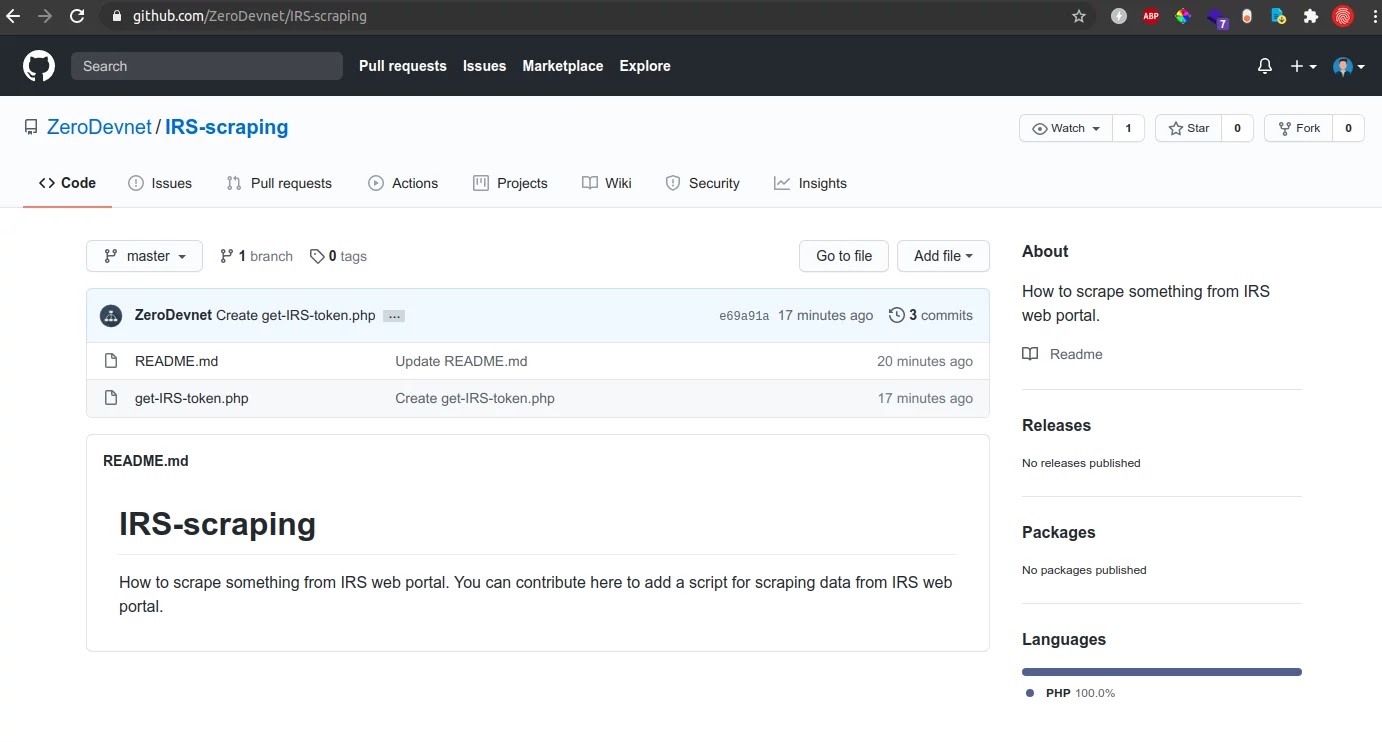Open the master branch dropdown
1382x742 pixels.
[144, 256]
